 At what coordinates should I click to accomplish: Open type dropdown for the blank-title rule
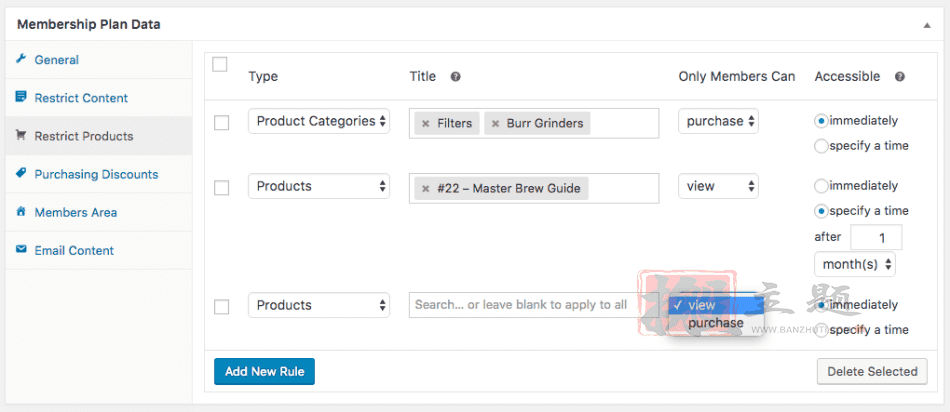tap(319, 305)
